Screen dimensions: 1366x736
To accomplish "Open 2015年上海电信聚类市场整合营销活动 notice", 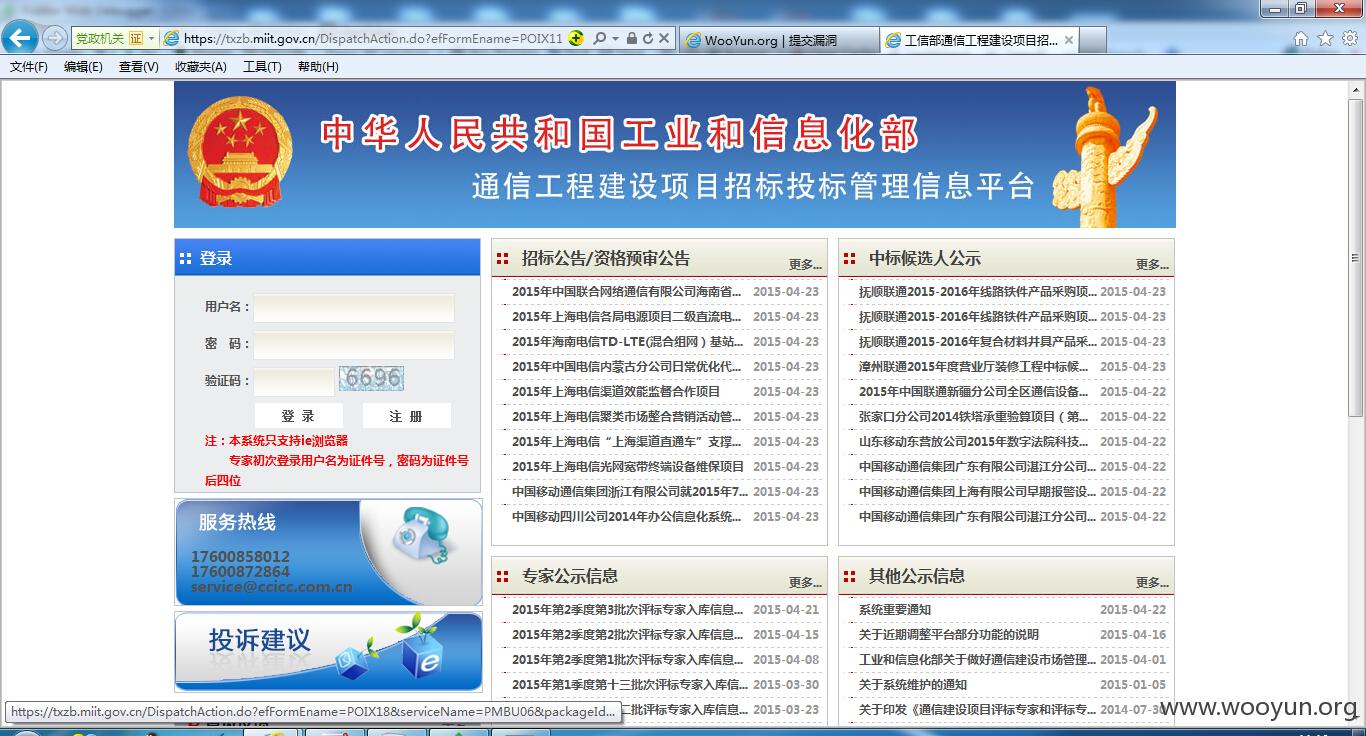I will pyautogui.click(x=627, y=417).
